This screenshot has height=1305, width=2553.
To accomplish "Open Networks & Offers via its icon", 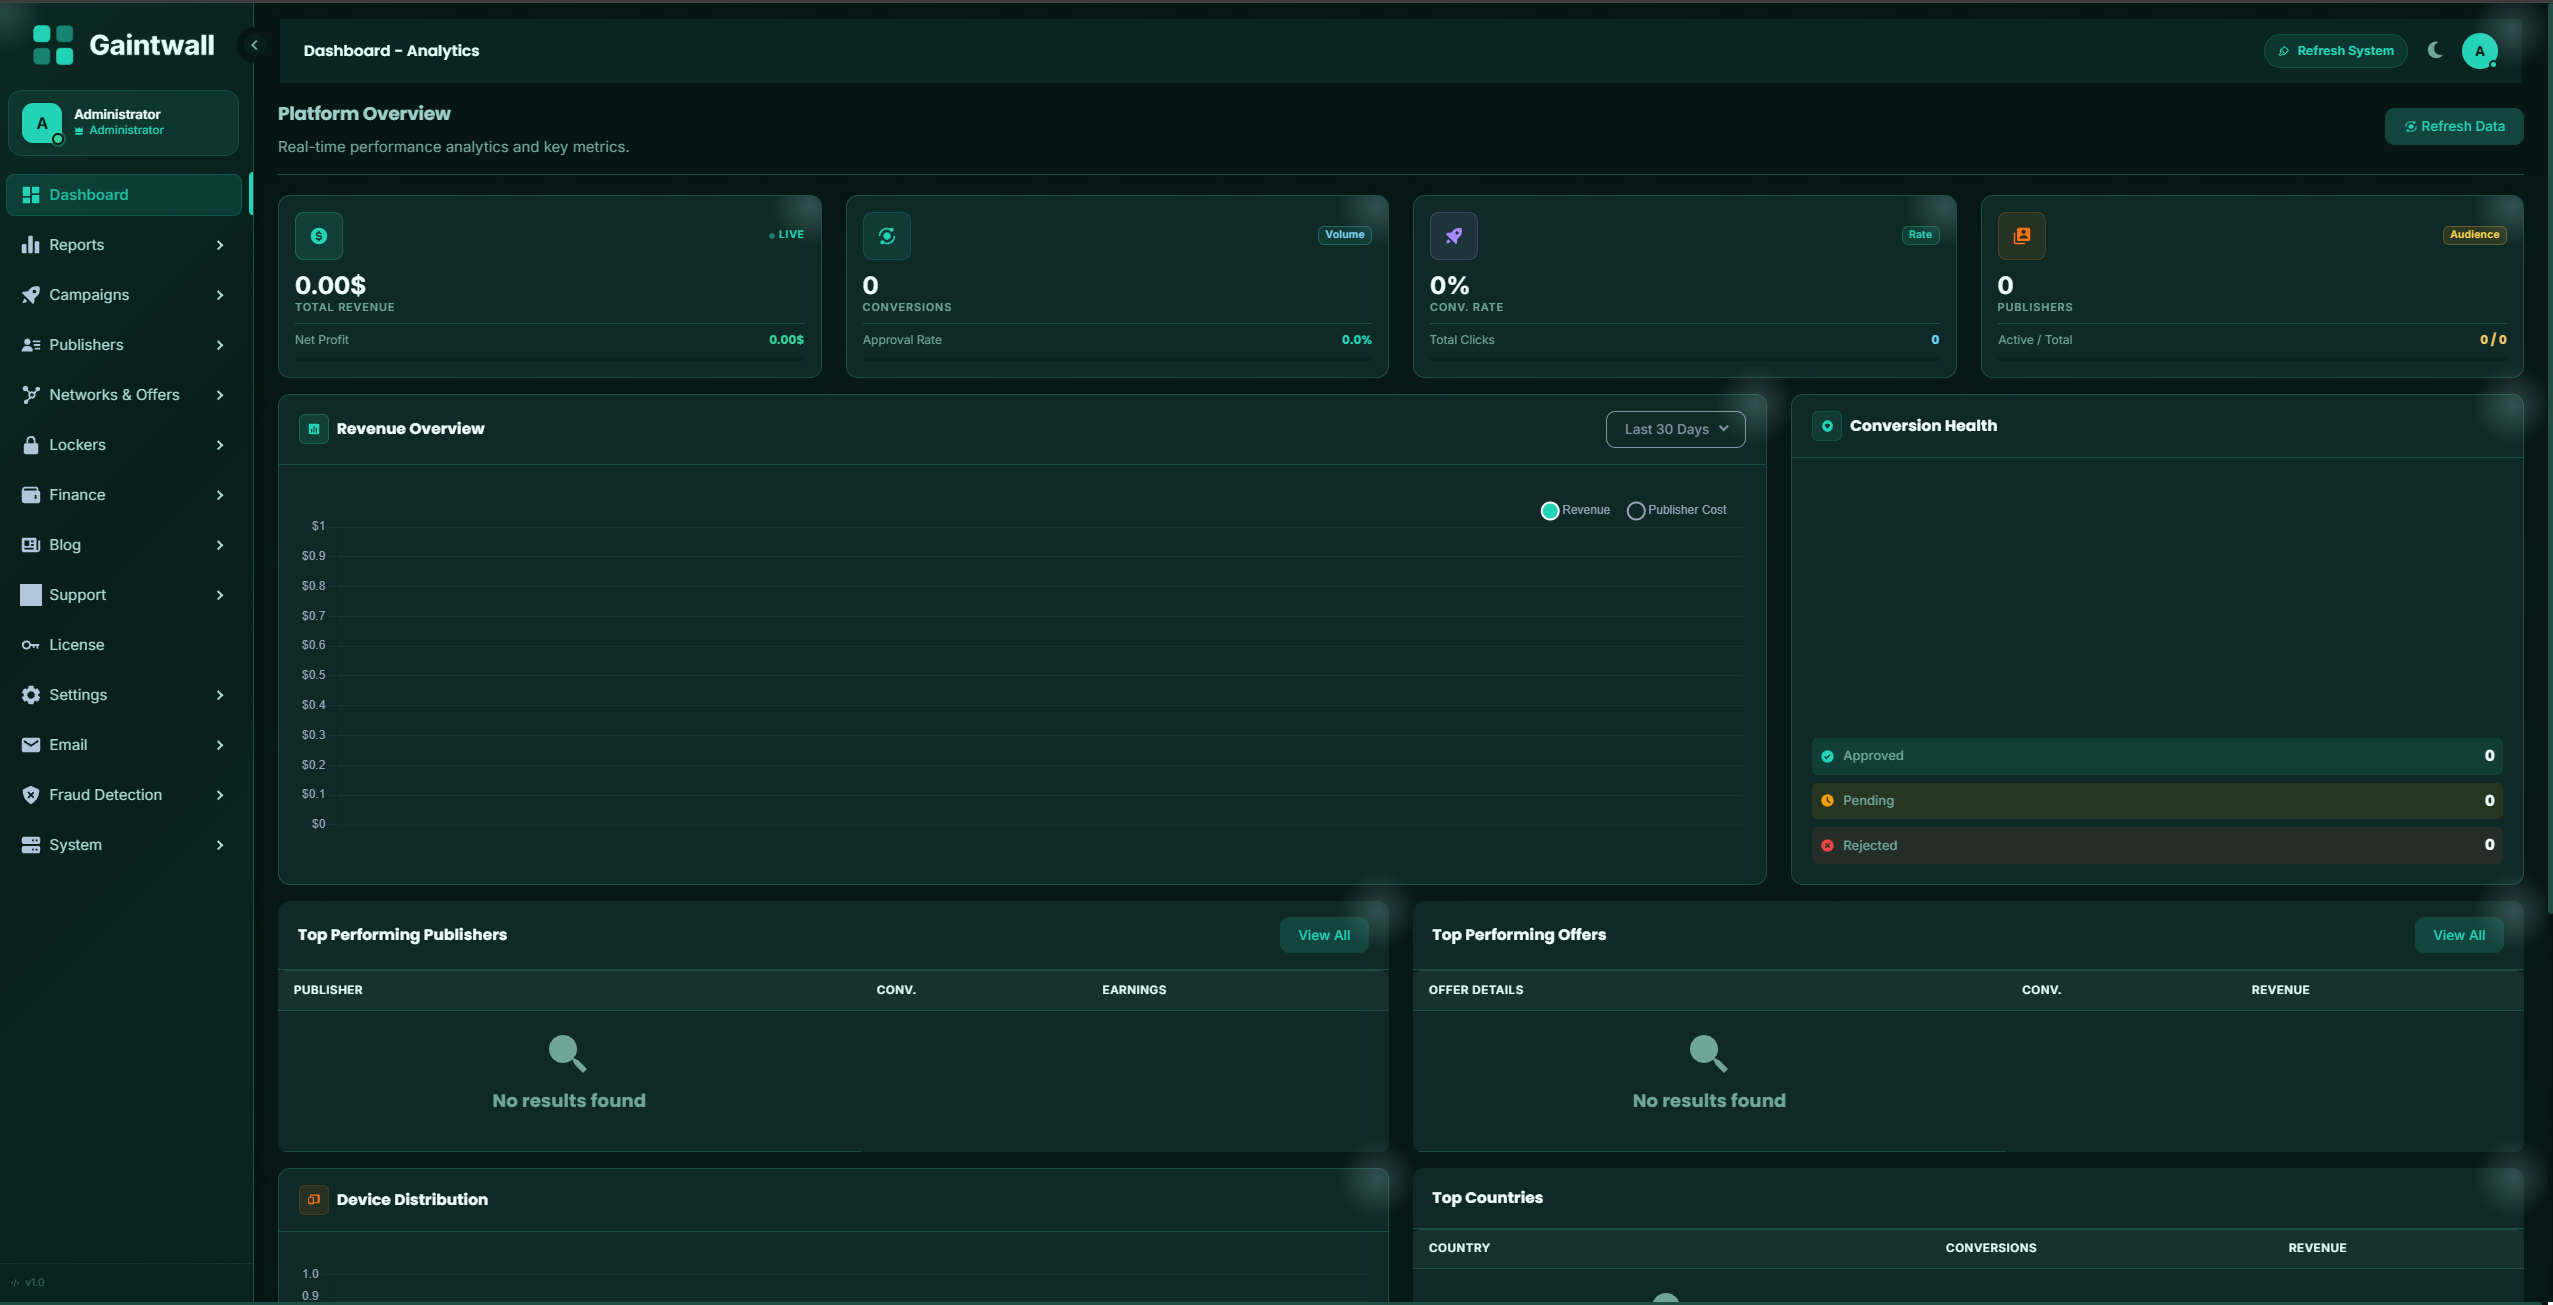I will click(31, 394).
